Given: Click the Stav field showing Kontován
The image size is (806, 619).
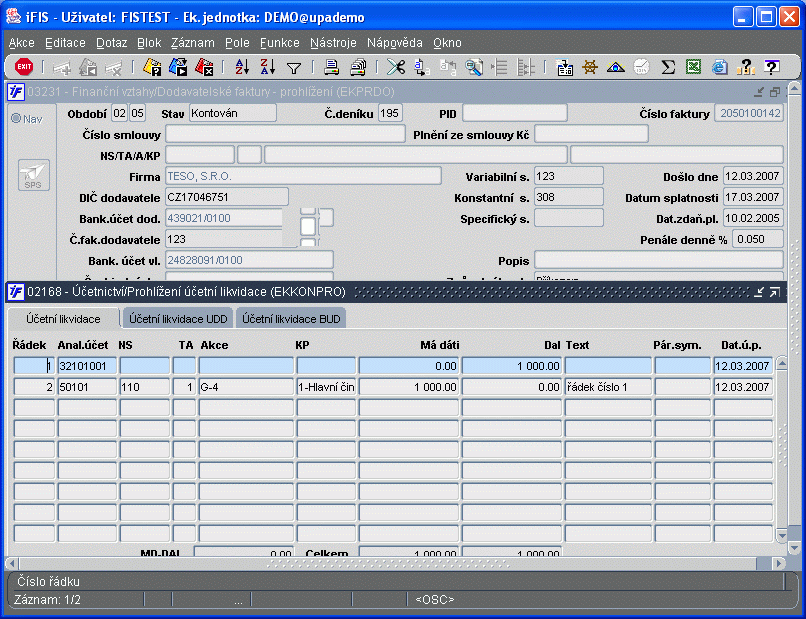Looking at the screenshot, I should pos(233,113).
